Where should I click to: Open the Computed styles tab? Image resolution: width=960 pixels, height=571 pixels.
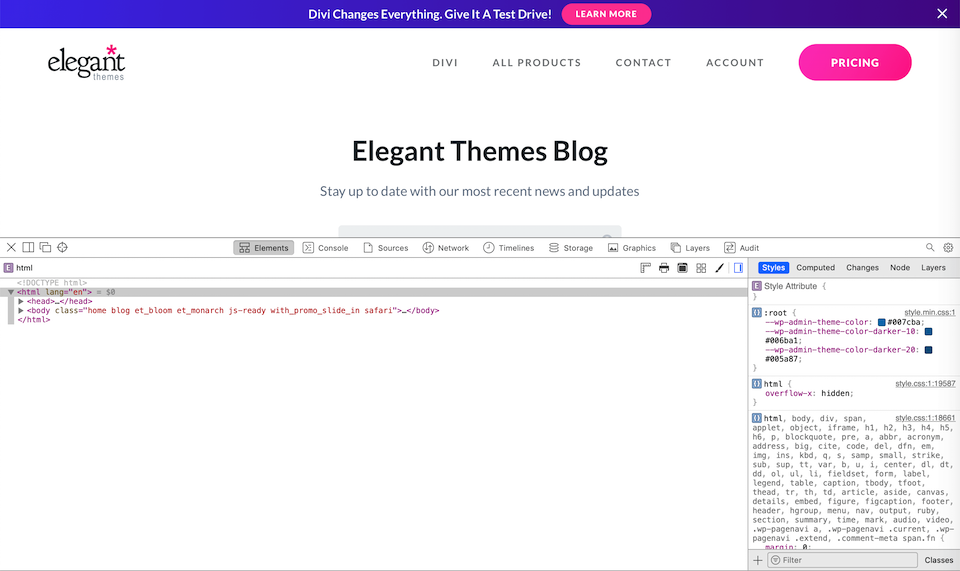815,268
